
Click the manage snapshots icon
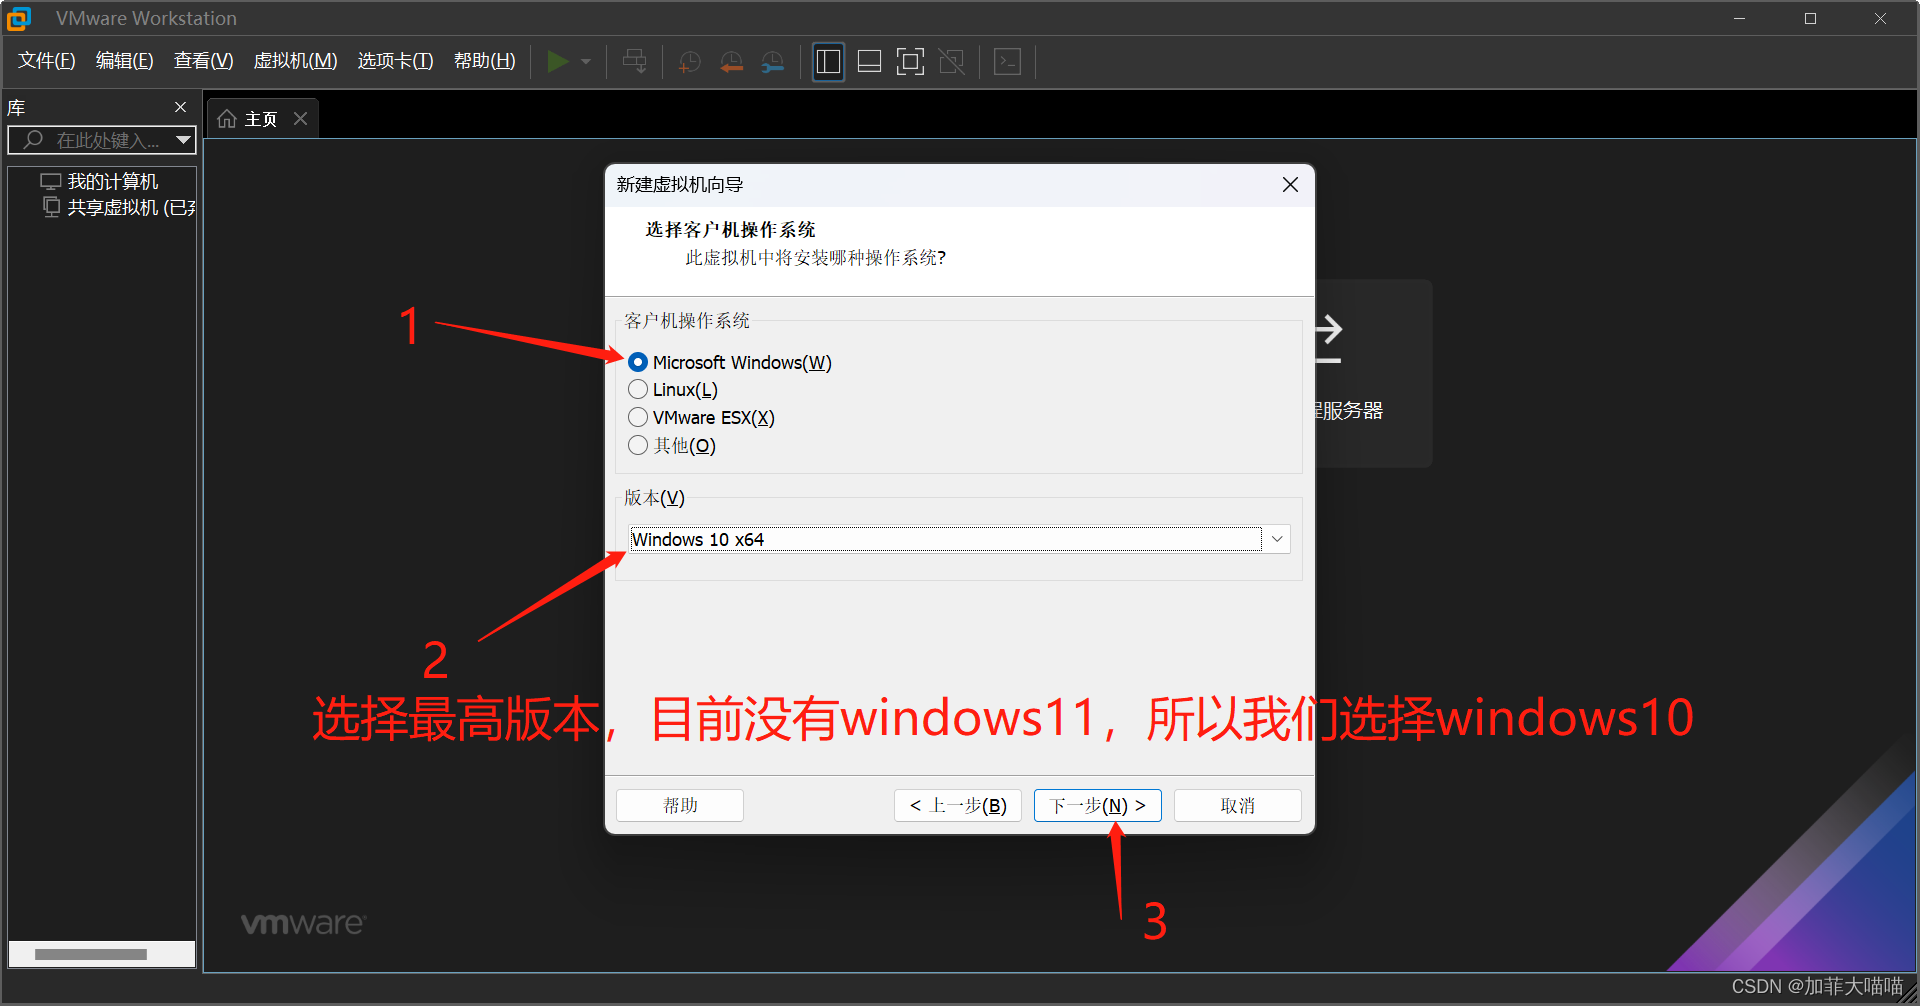(x=773, y=62)
